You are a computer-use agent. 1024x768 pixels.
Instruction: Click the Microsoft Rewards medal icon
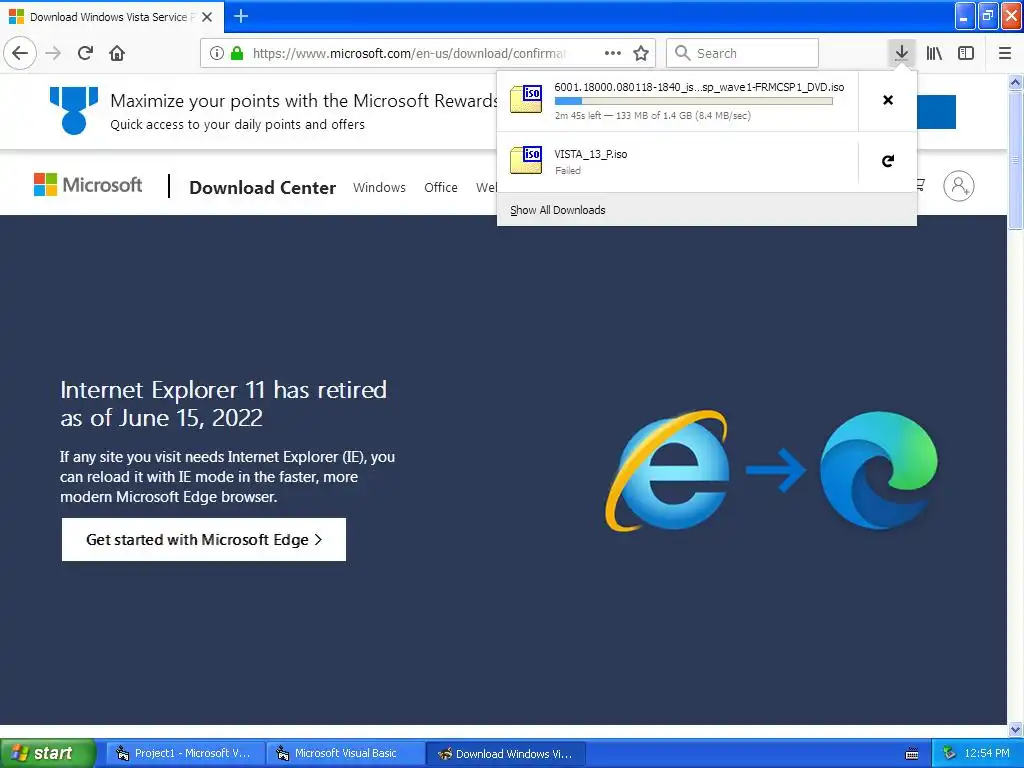pos(74,110)
